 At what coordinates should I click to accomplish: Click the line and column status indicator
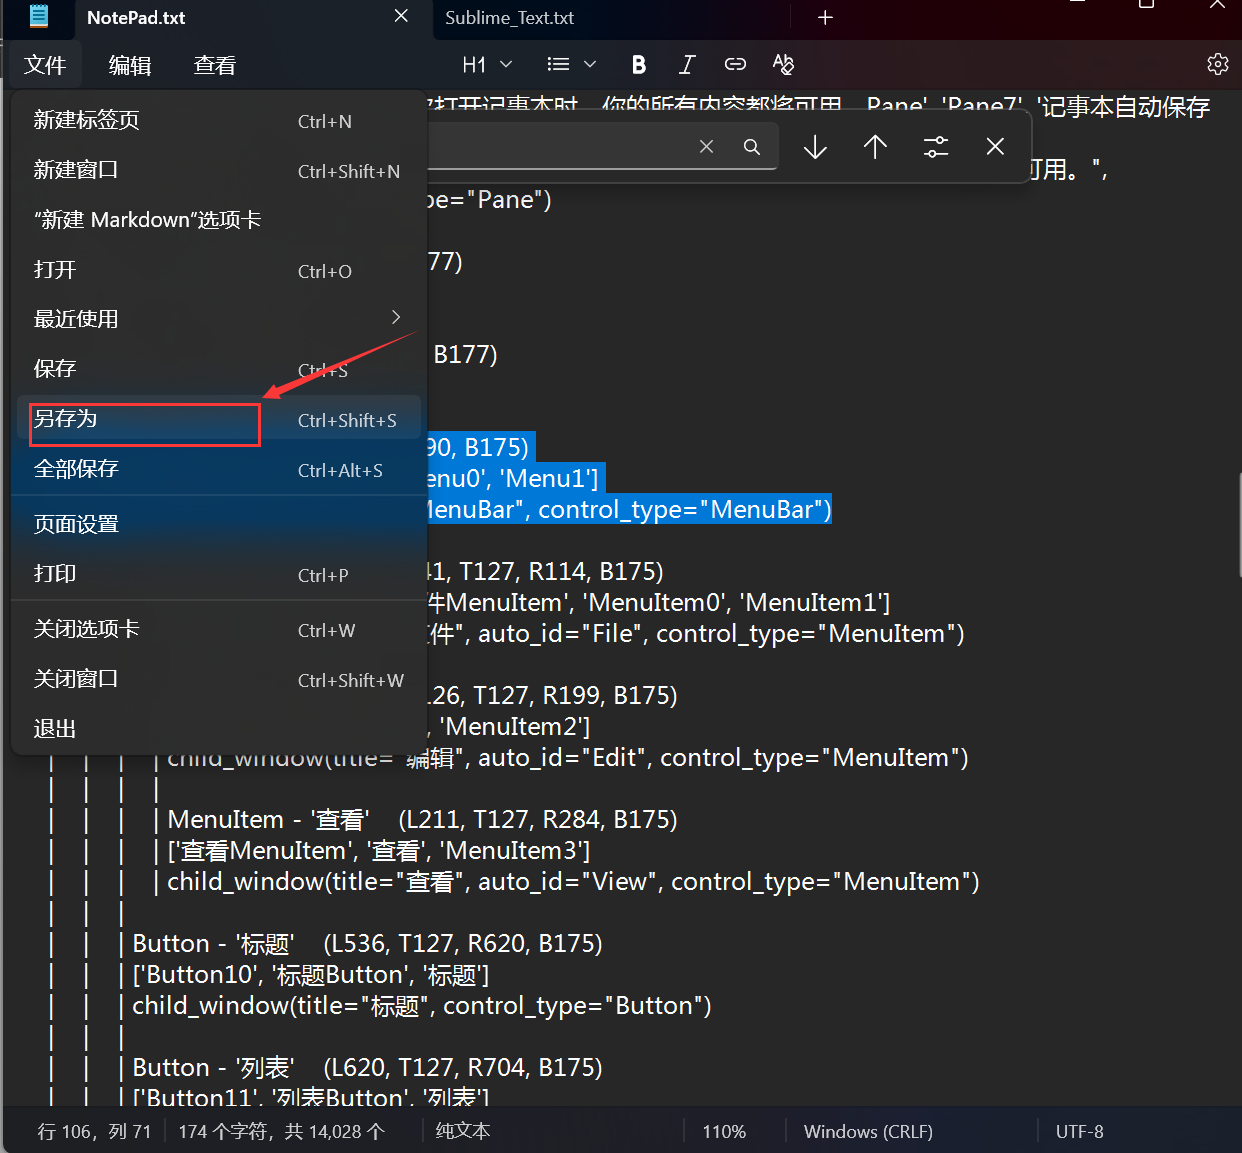tap(94, 1132)
